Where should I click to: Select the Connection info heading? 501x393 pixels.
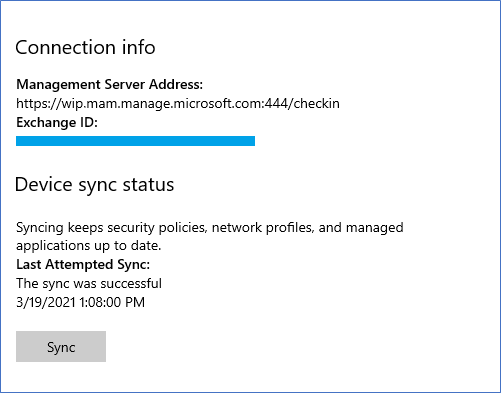point(85,47)
